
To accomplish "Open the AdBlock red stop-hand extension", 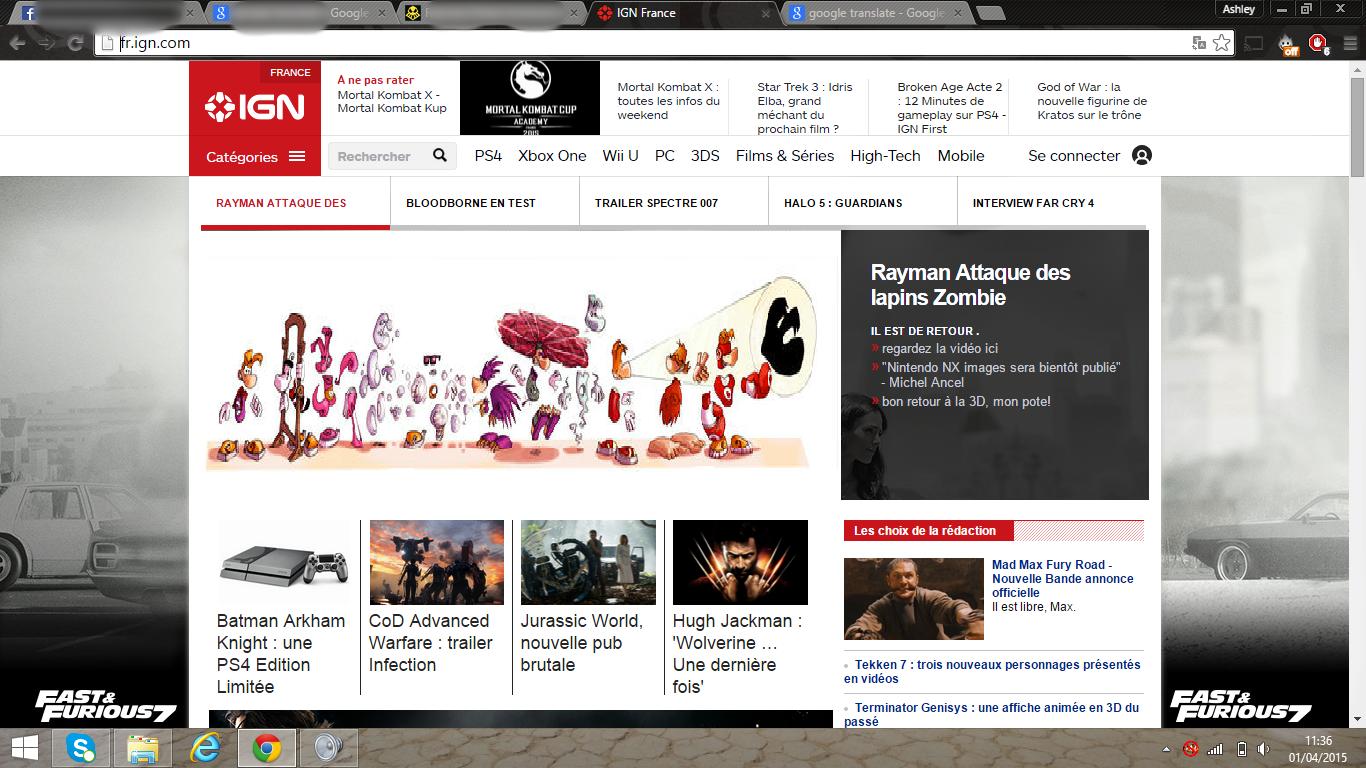I will point(1318,43).
